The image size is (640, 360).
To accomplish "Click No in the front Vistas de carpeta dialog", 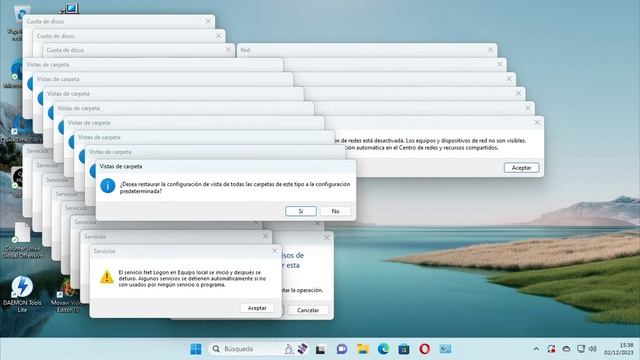I will [336, 211].
